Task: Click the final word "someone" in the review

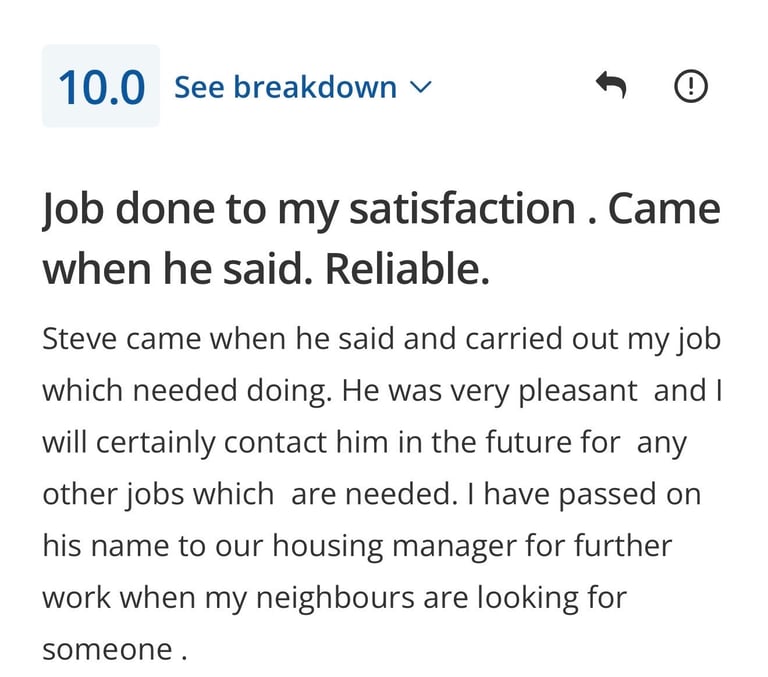Action: coord(107,650)
